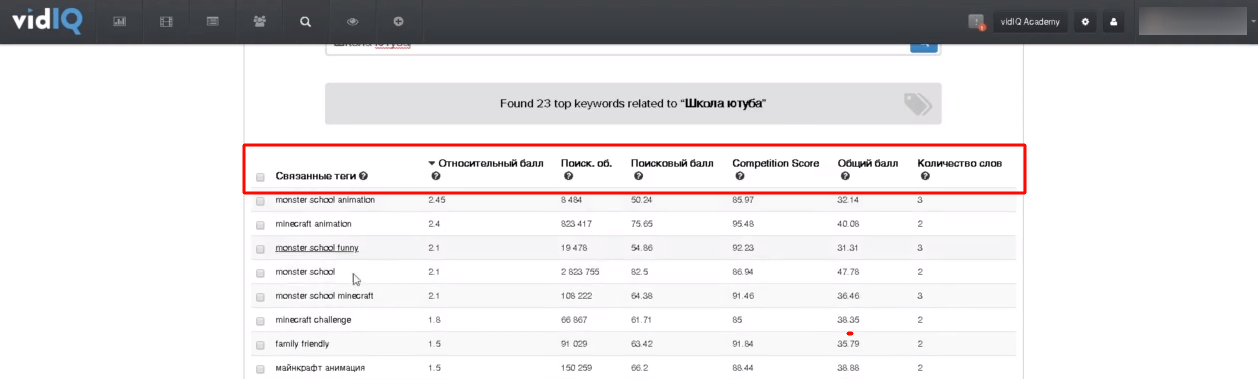Open the audience people icon section
This screenshot has width=1258, height=379.
click(259, 21)
